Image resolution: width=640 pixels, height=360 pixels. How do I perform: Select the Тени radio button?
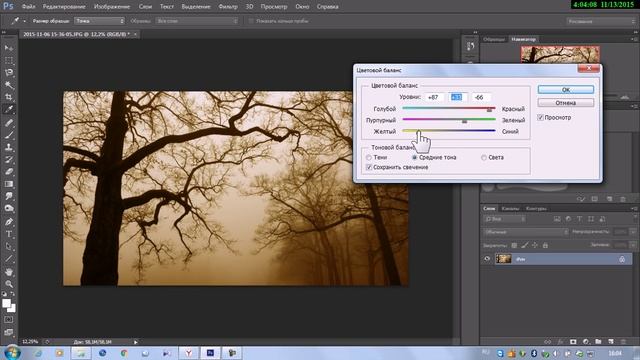pos(369,158)
